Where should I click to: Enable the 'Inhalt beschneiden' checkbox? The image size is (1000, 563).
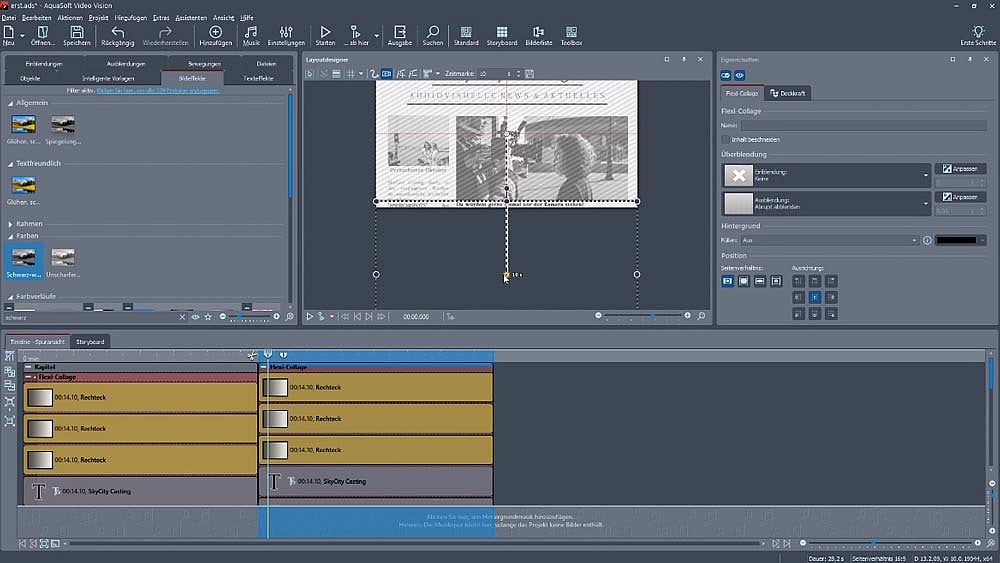[727, 139]
